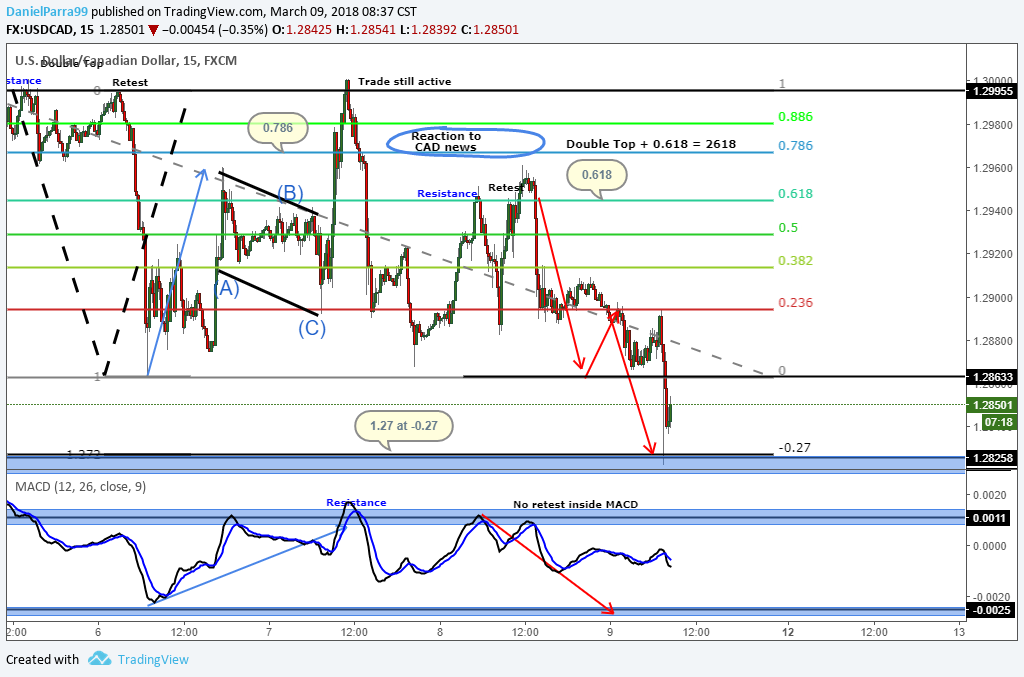This screenshot has height=677, width=1024.
Task: Open the DanielParra99 author link
Action: click(x=48, y=11)
